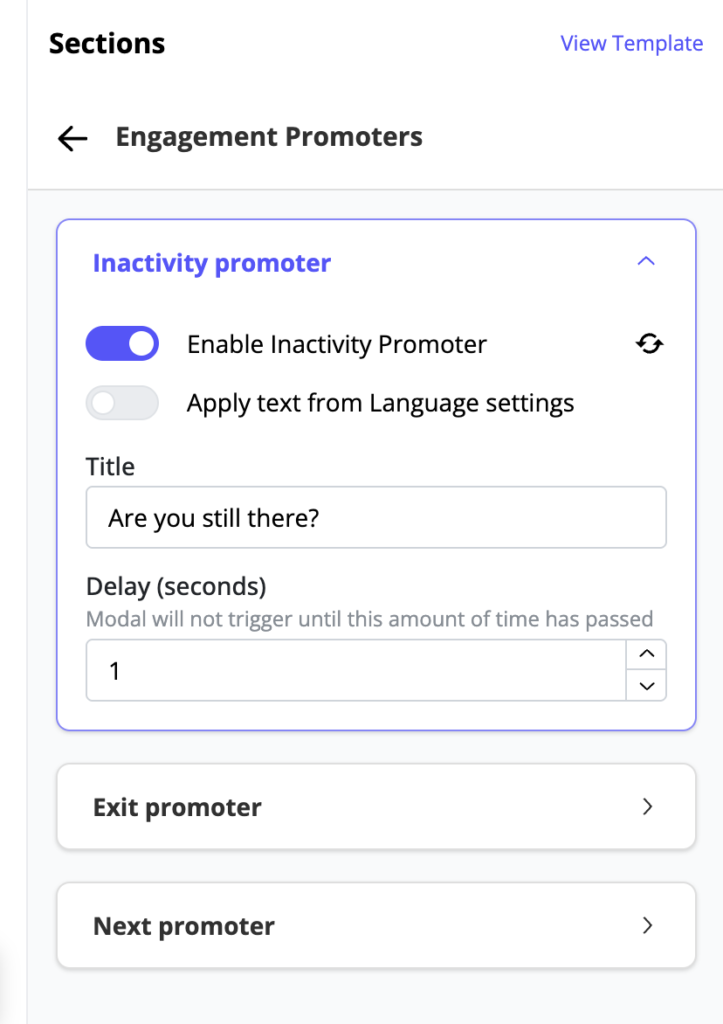Select the Exit promoter section title

(x=177, y=808)
